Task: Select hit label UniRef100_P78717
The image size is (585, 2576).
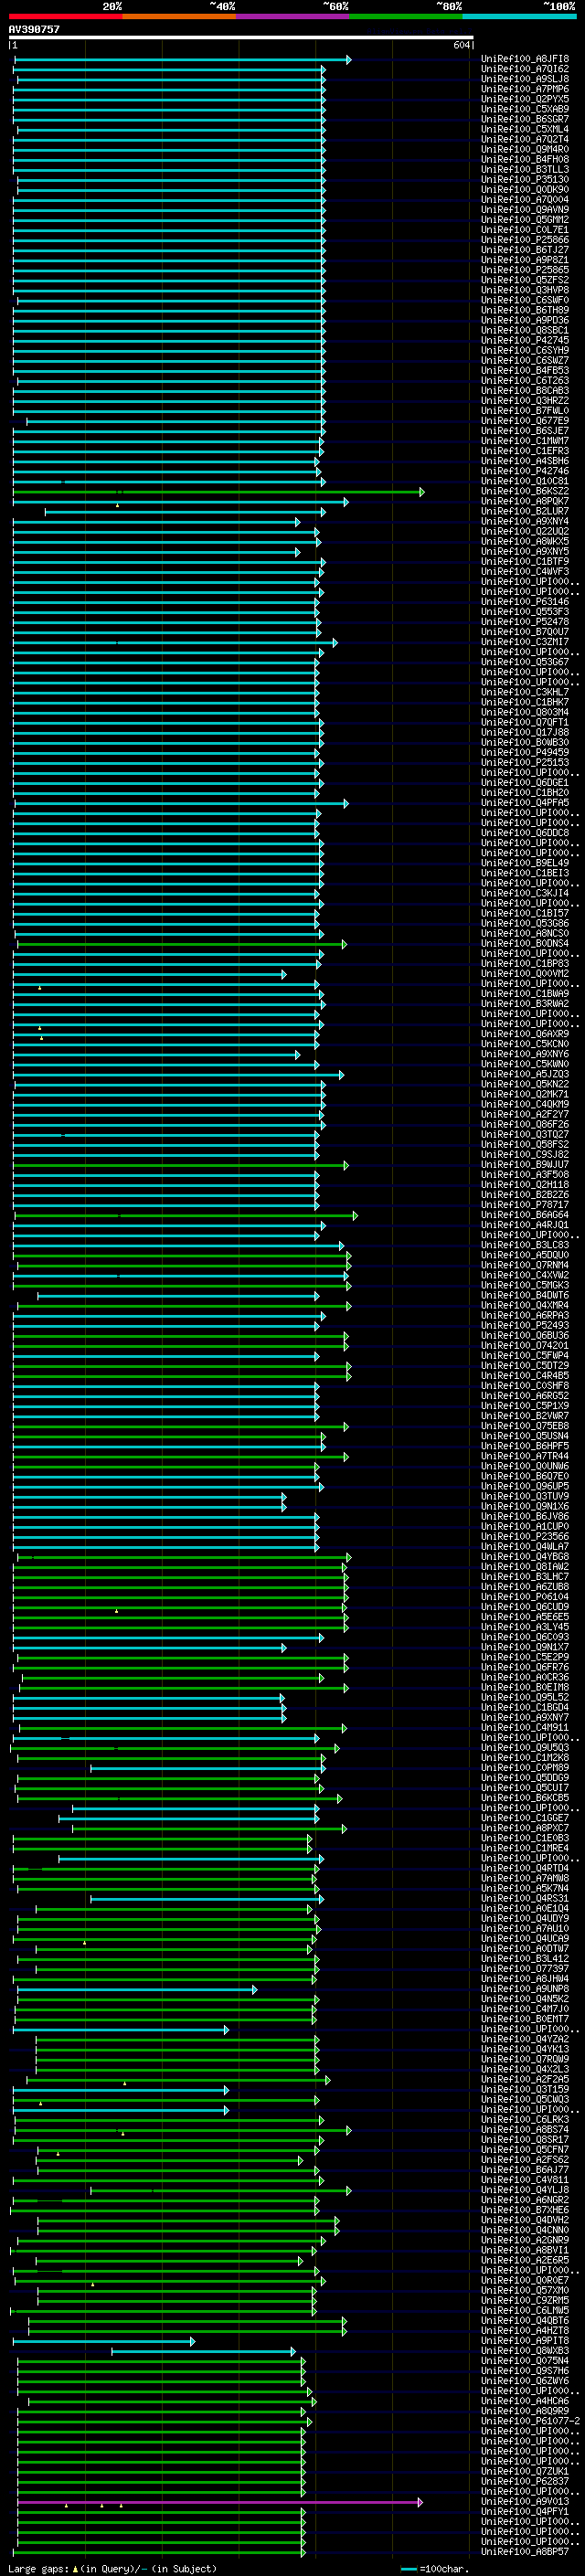Action: tap(525, 1205)
